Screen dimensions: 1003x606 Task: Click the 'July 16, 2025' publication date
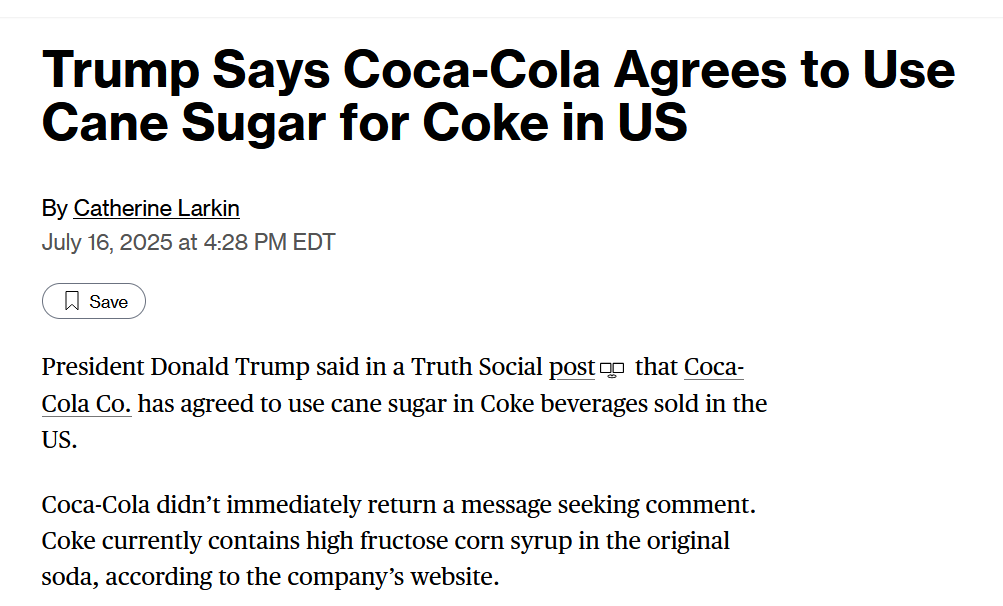[107, 242]
